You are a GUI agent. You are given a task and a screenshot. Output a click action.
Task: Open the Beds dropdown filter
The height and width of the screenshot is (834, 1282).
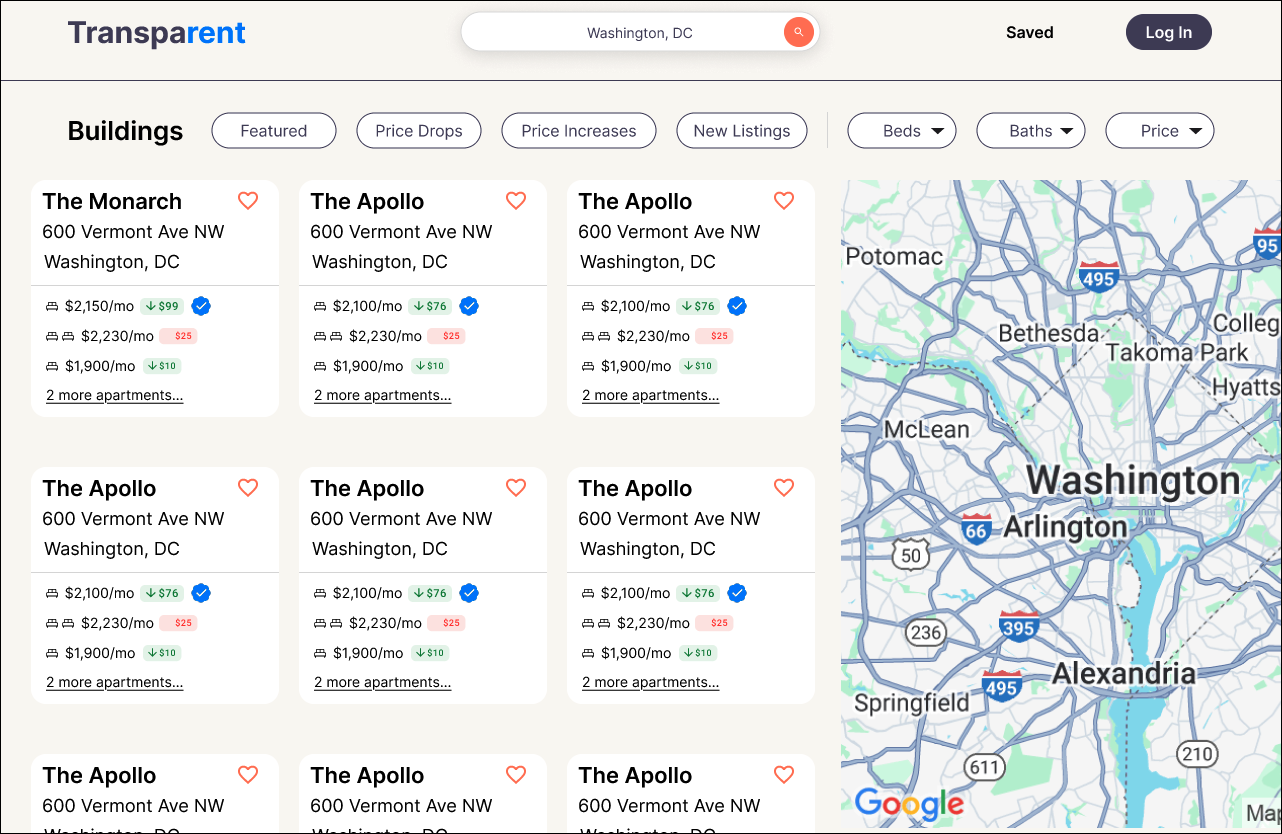[902, 131]
